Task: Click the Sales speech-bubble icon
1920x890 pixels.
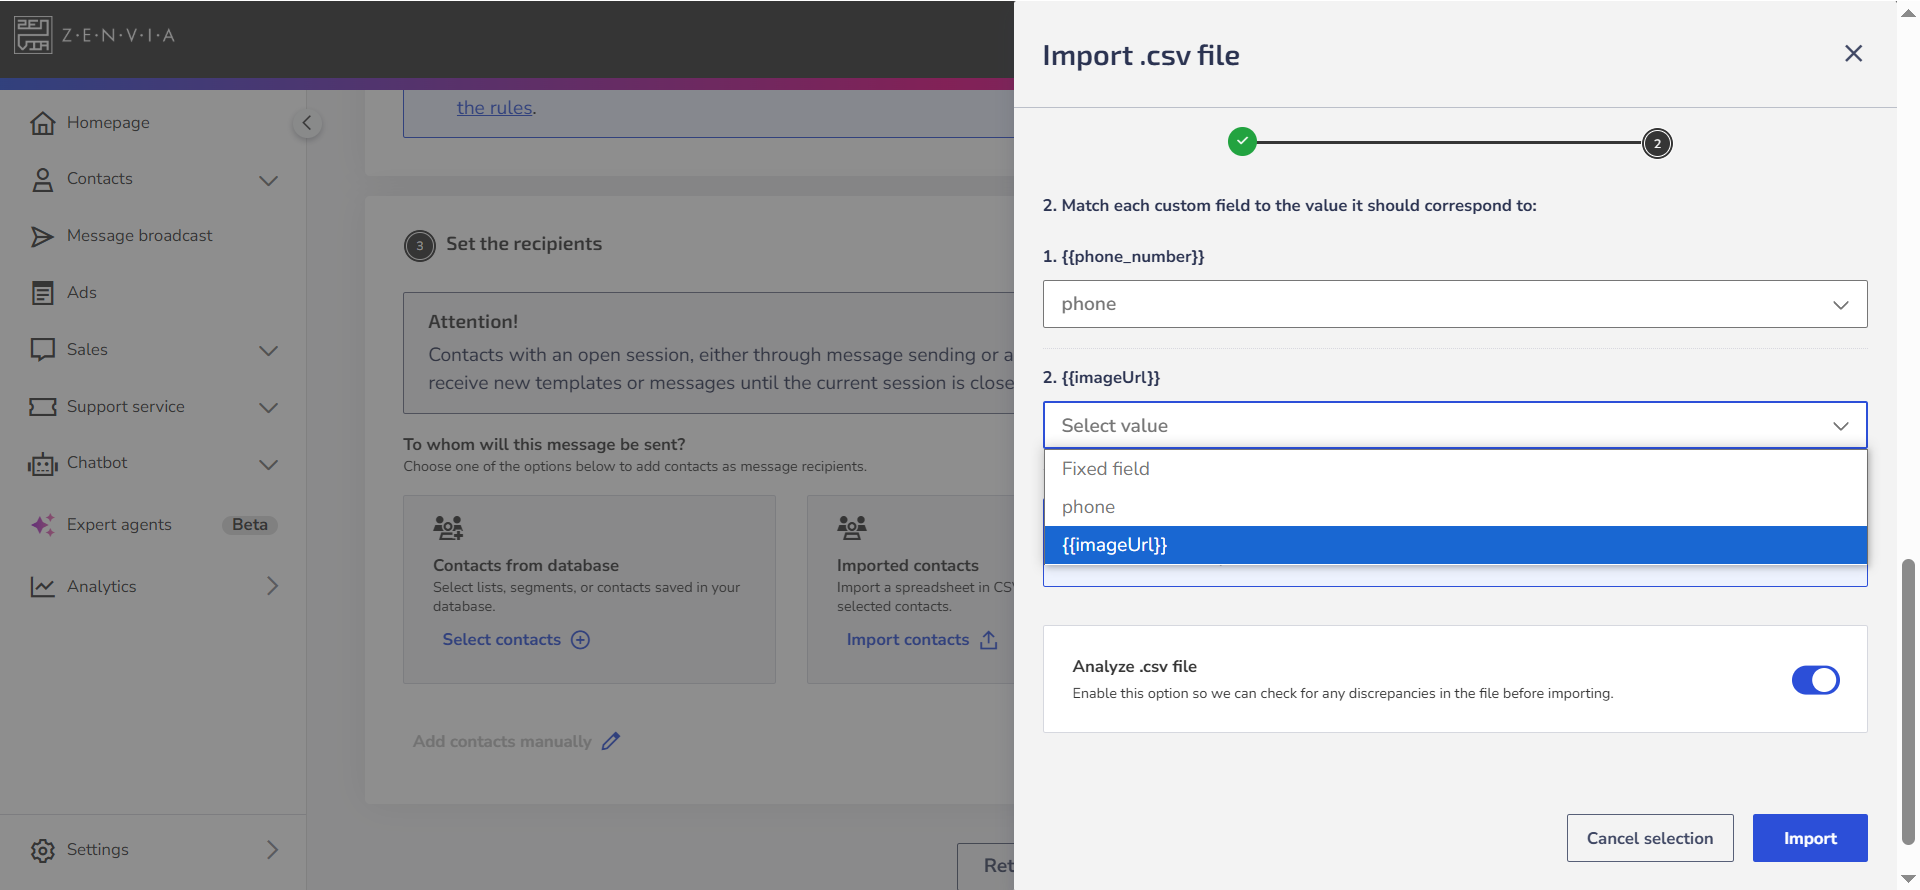Action: [x=42, y=350]
